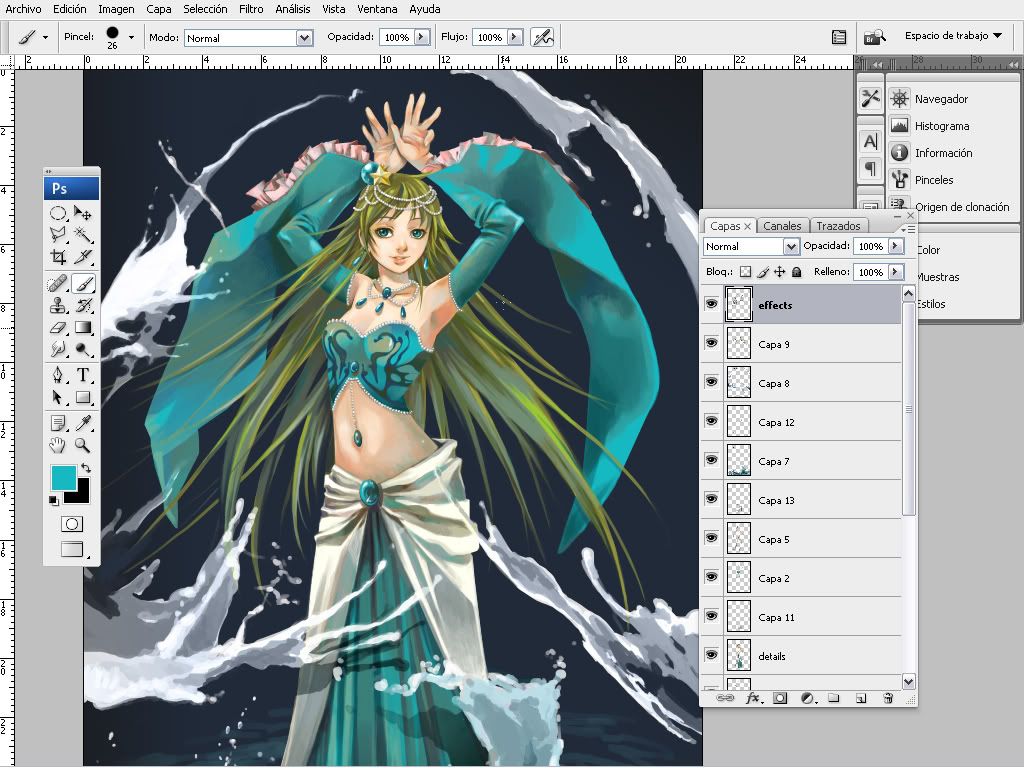Screen dimensions: 1024x768
Task: Hide the Capa 9 layer
Action: (712, 343)
